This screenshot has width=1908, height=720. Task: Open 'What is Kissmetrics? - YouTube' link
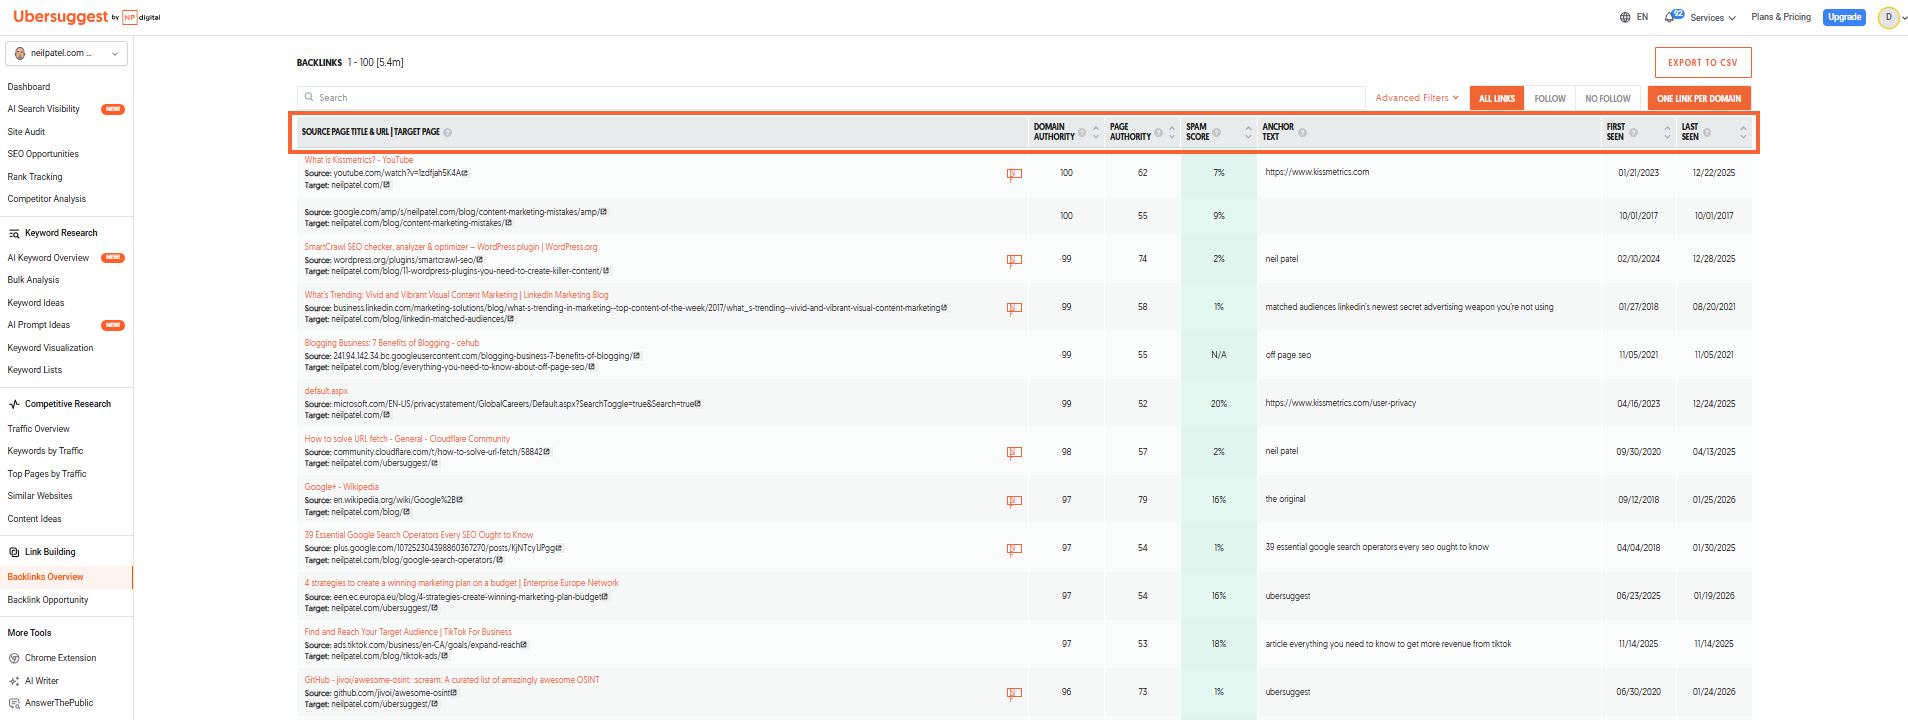(x=359, y=160)
